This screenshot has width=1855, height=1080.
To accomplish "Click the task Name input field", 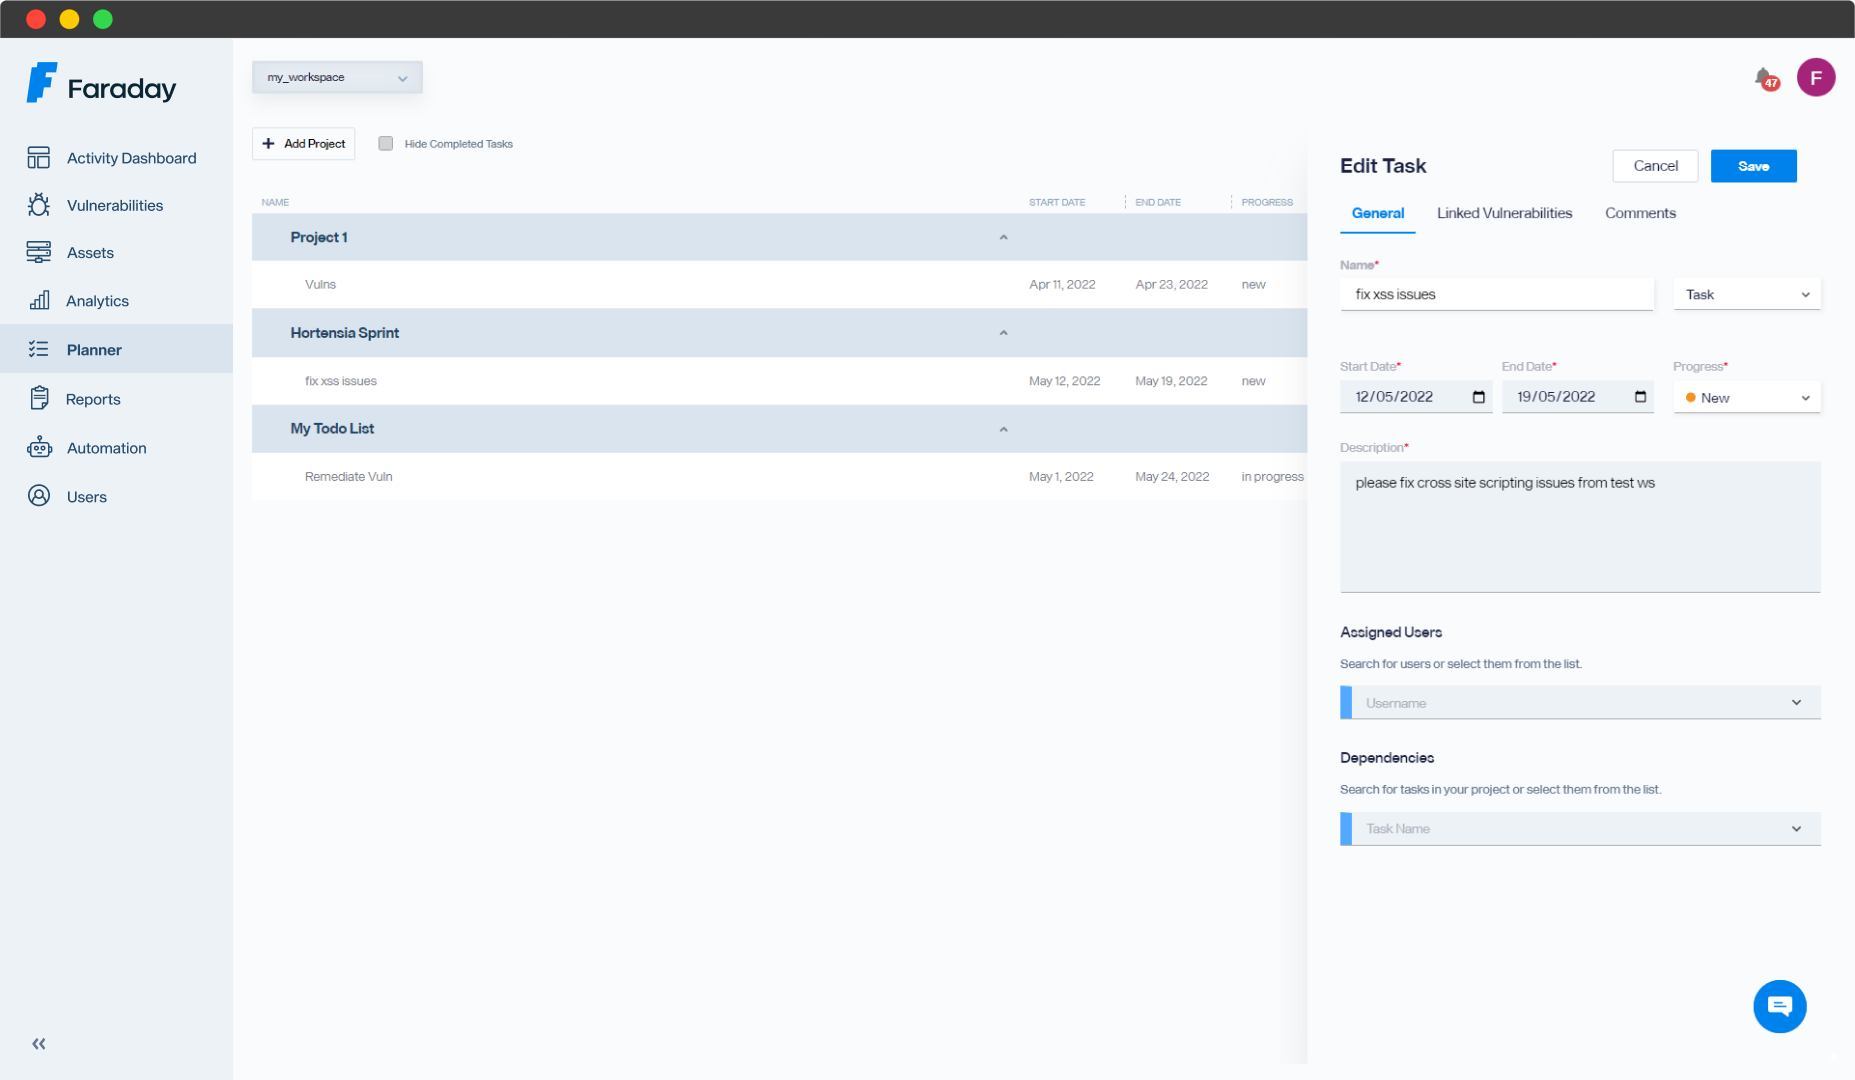I will click(1496, 295).
